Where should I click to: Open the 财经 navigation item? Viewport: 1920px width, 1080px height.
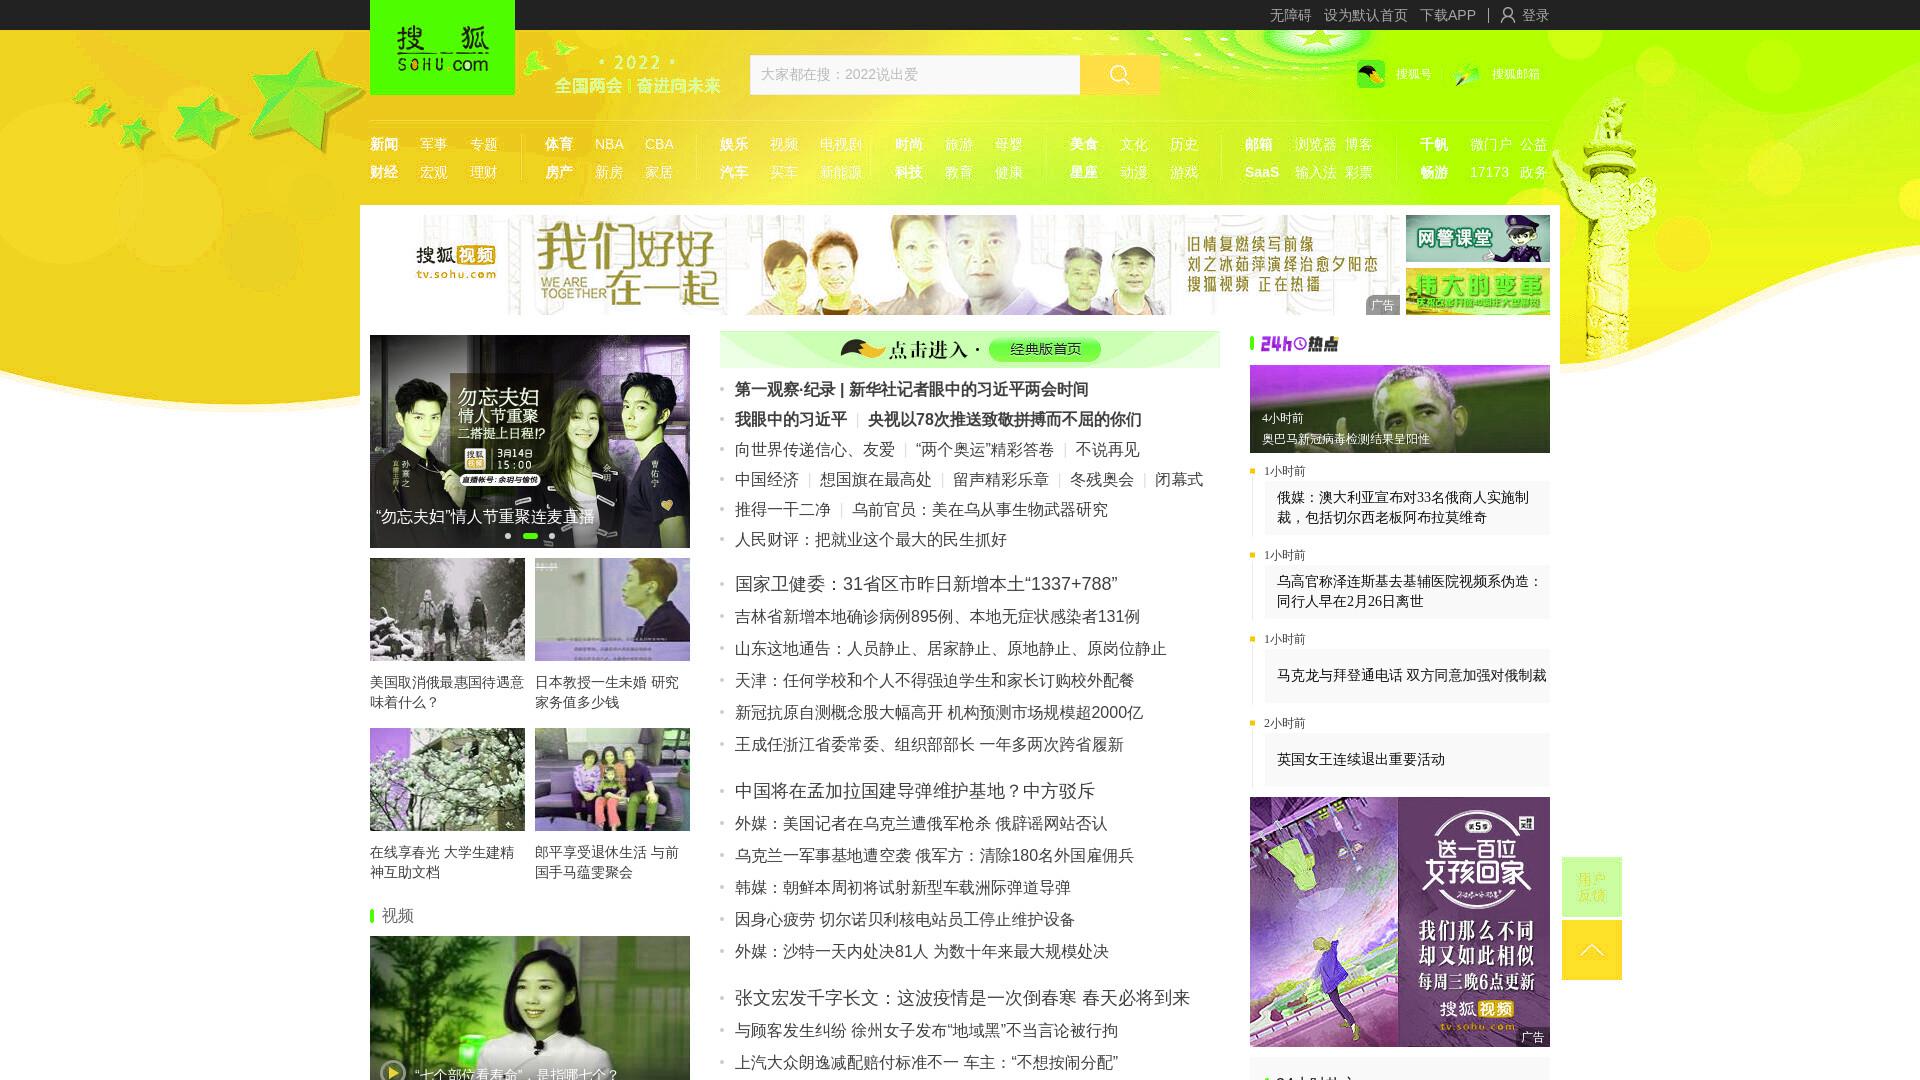[x=384, y=172]
